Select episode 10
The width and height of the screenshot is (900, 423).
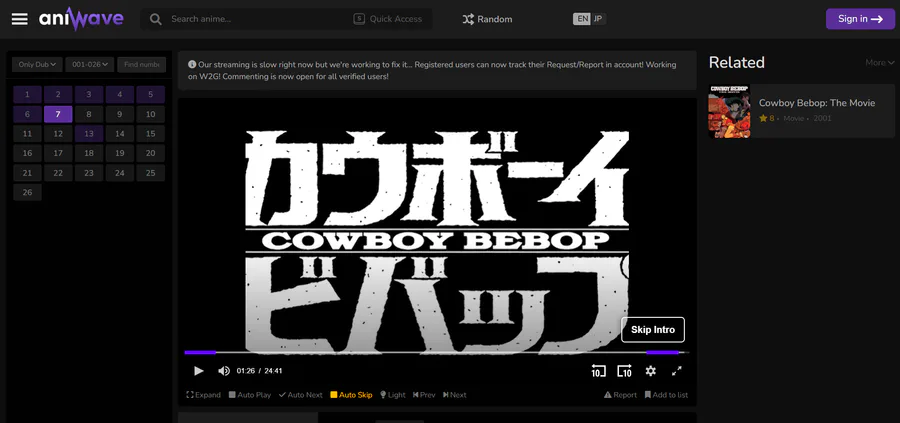(150, 114)
